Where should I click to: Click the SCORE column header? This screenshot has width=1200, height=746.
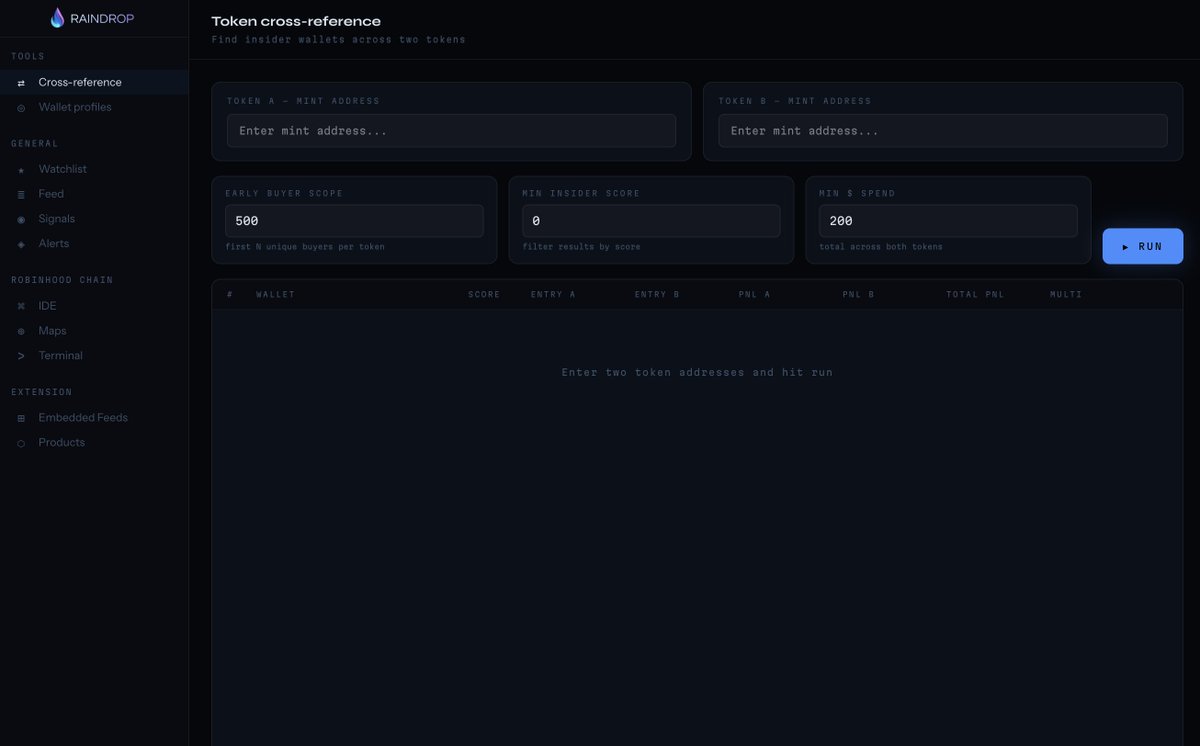484,294
